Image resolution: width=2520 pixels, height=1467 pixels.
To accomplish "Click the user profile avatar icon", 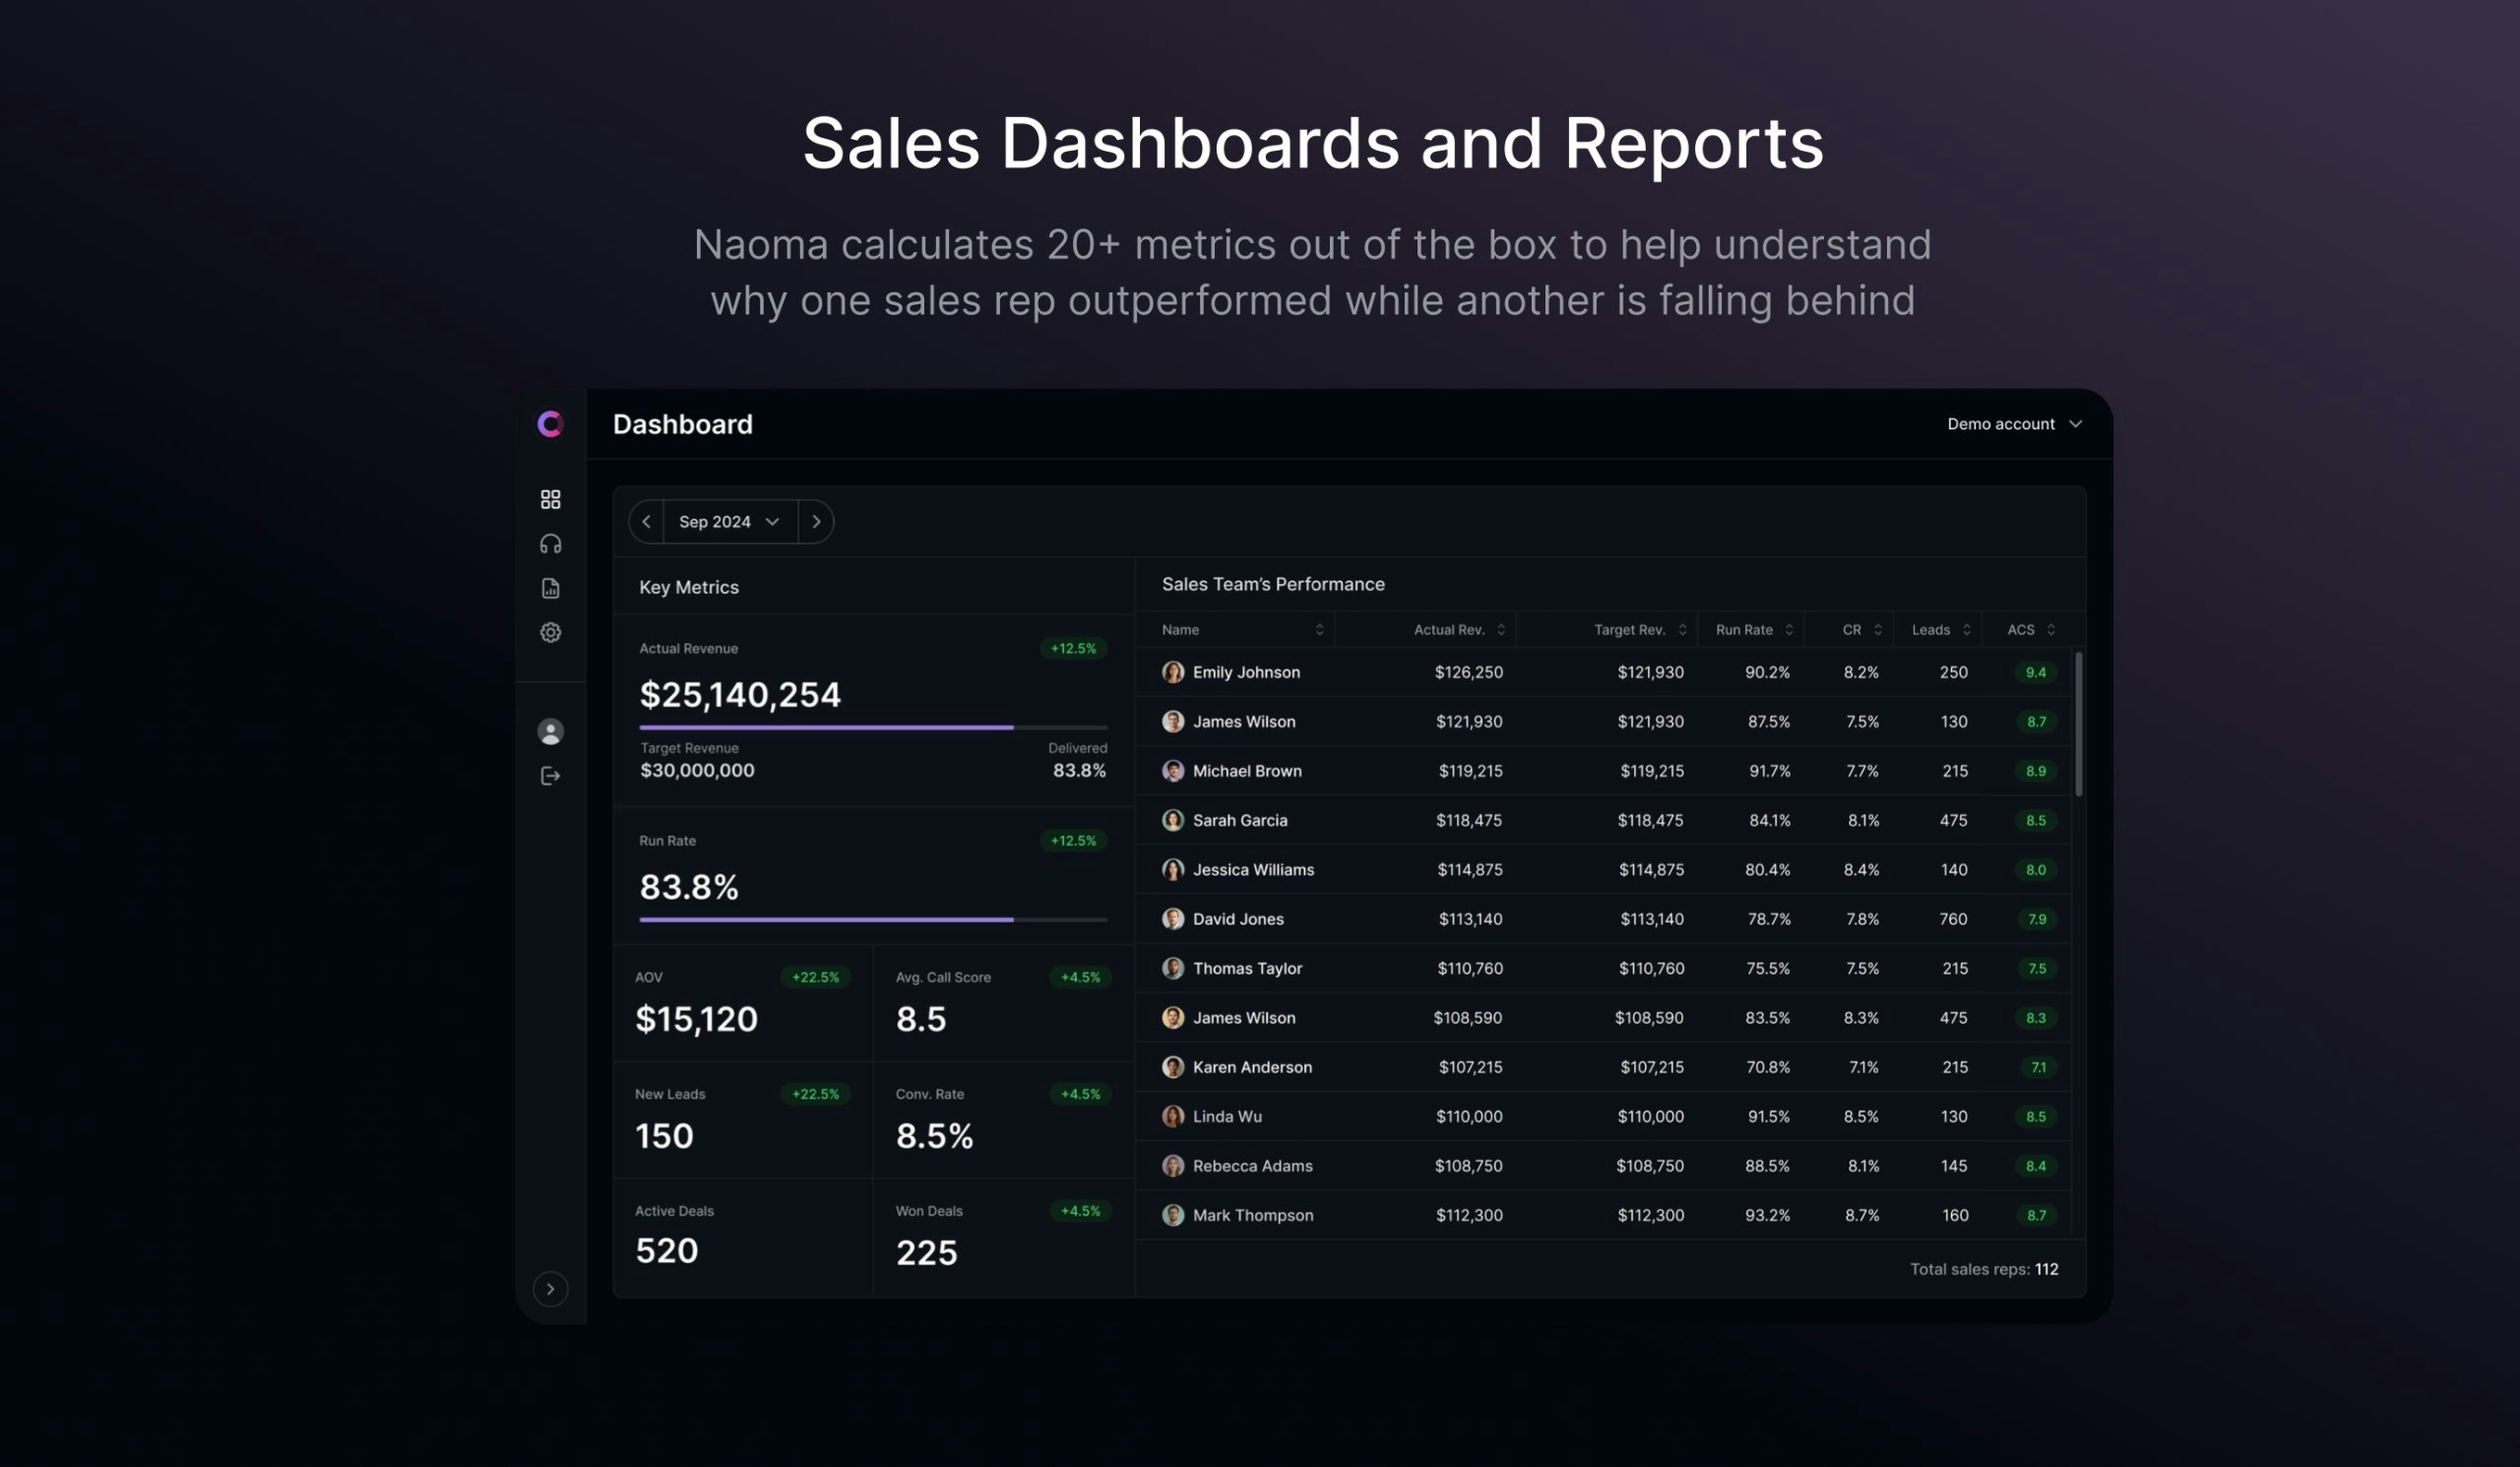I will (x=550, y=732).
